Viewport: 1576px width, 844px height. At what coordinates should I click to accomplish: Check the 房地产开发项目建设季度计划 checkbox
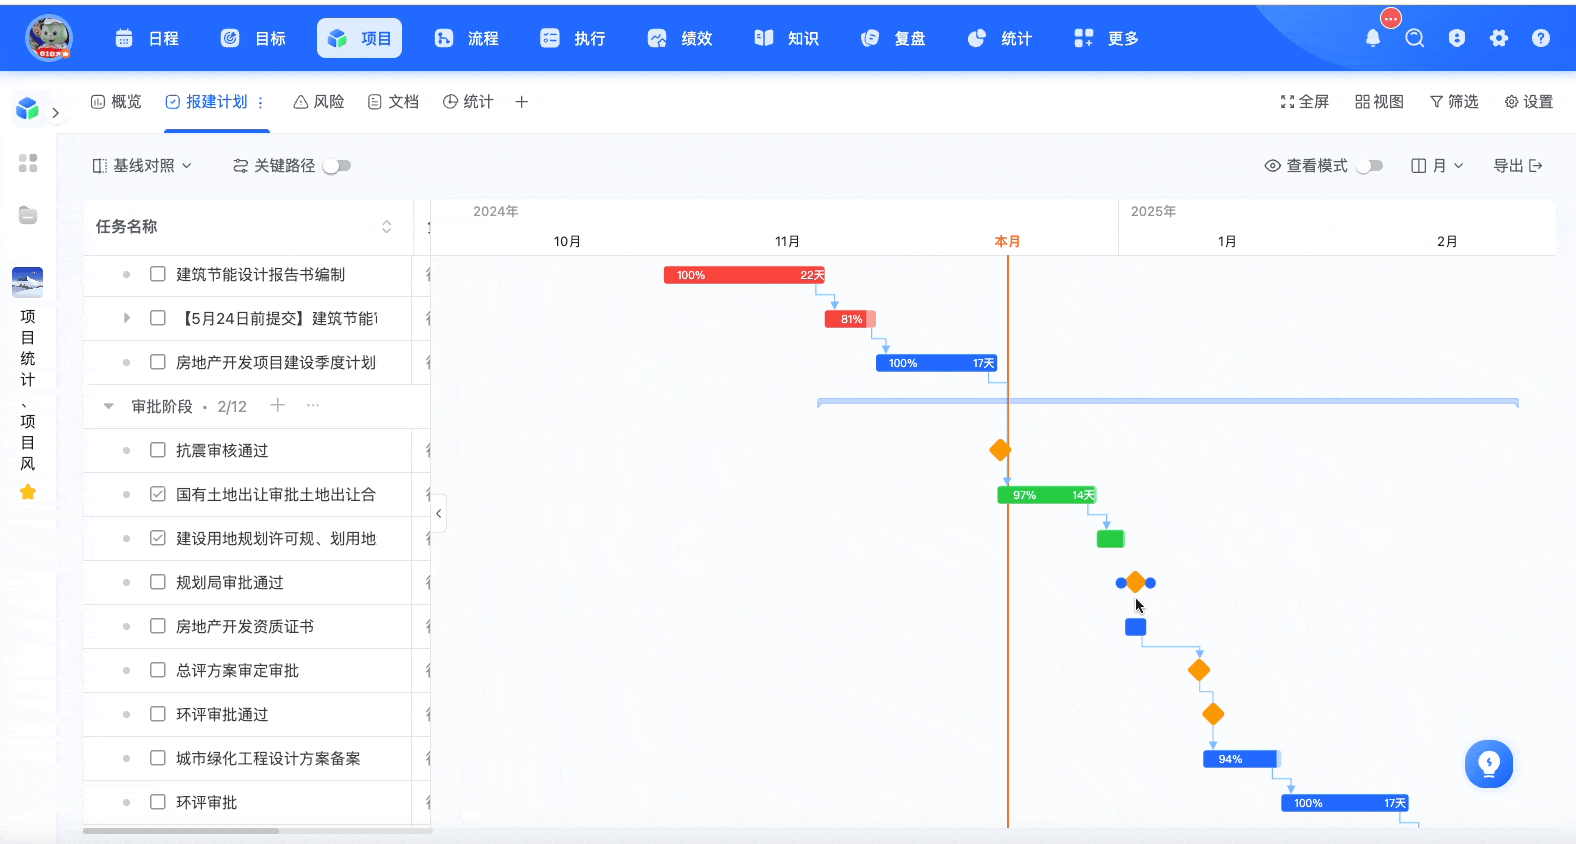158,362
